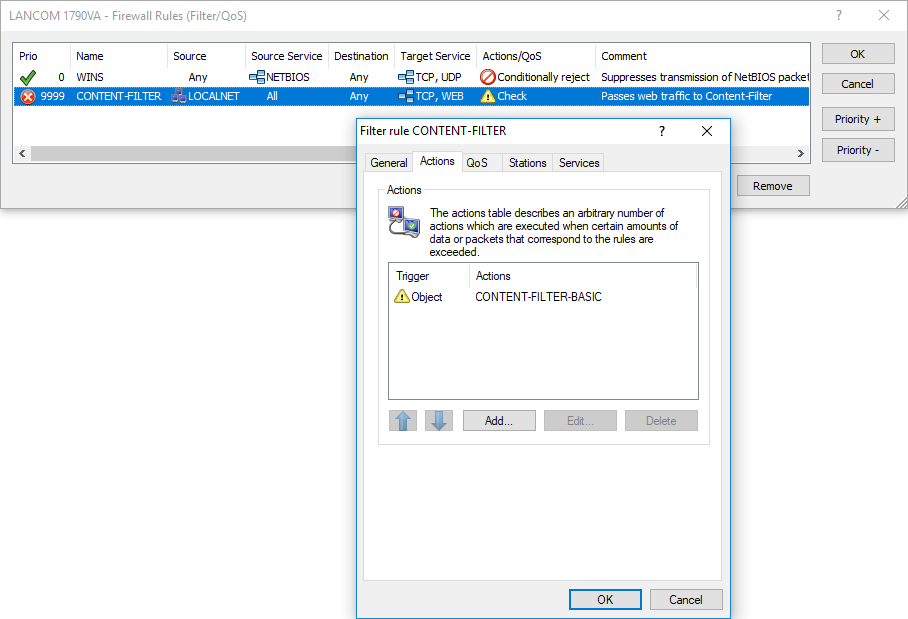Click the yellow warning Check action icon
This screenshot has height=619, width=908.
pos(488,97)
